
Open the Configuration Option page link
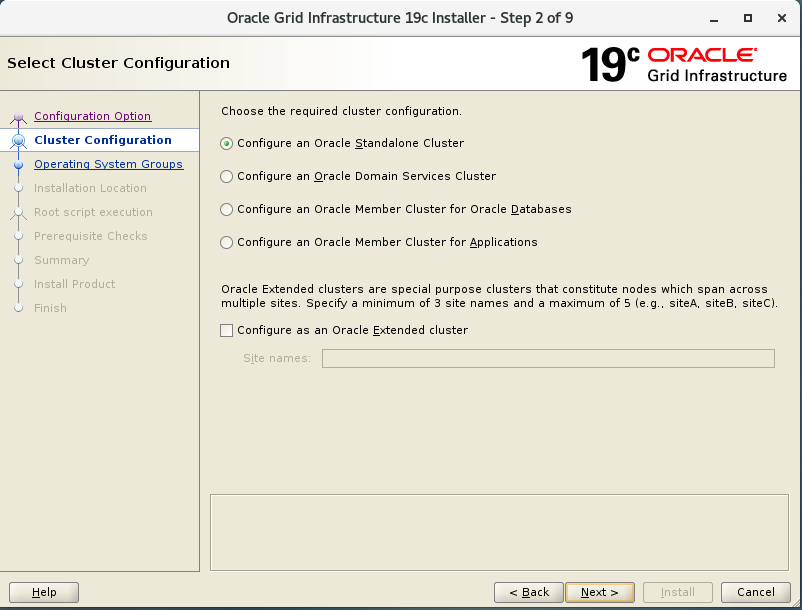(91, 116)
